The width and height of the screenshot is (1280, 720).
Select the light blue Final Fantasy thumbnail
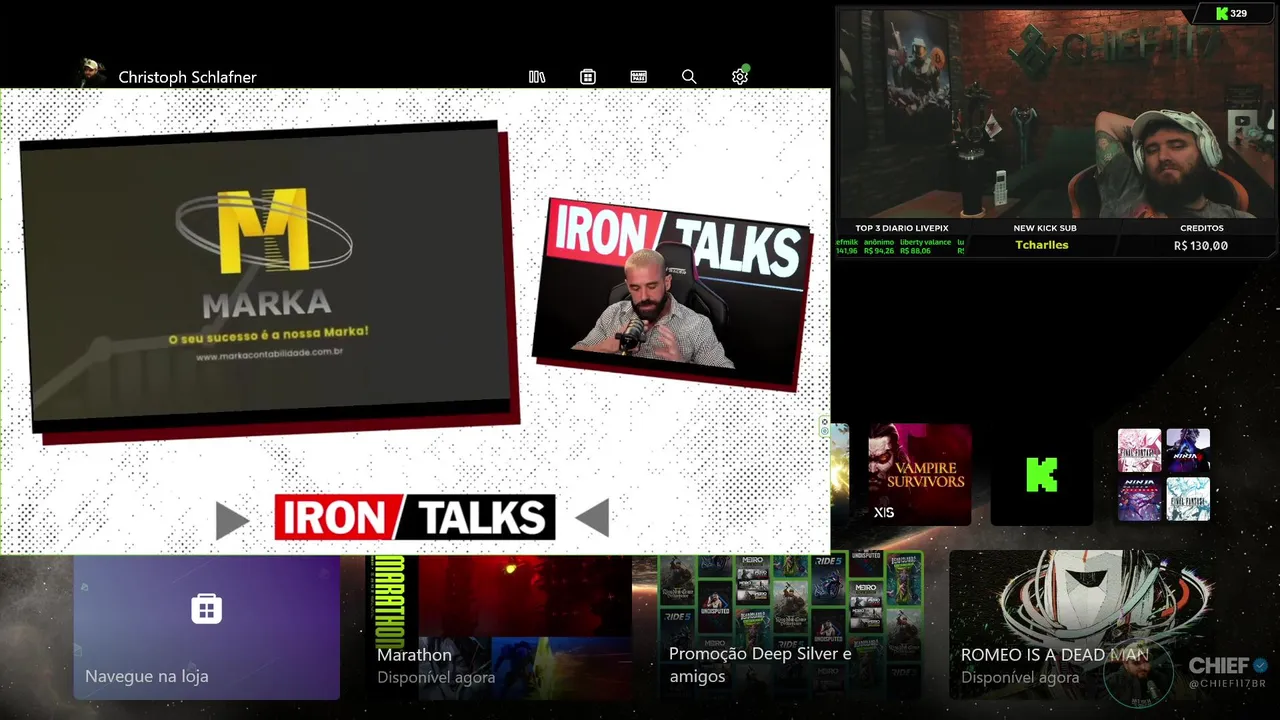1188,499
